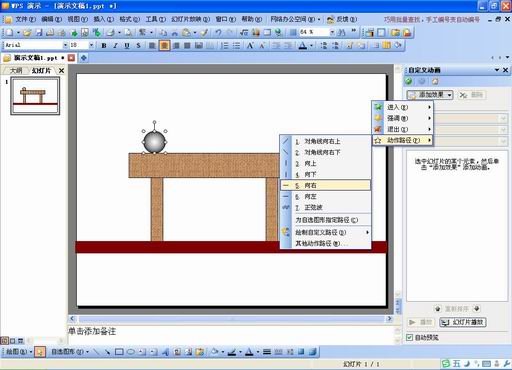Select slide 1 thumbnail
This screenshot has height=370, width=512.
35,96
